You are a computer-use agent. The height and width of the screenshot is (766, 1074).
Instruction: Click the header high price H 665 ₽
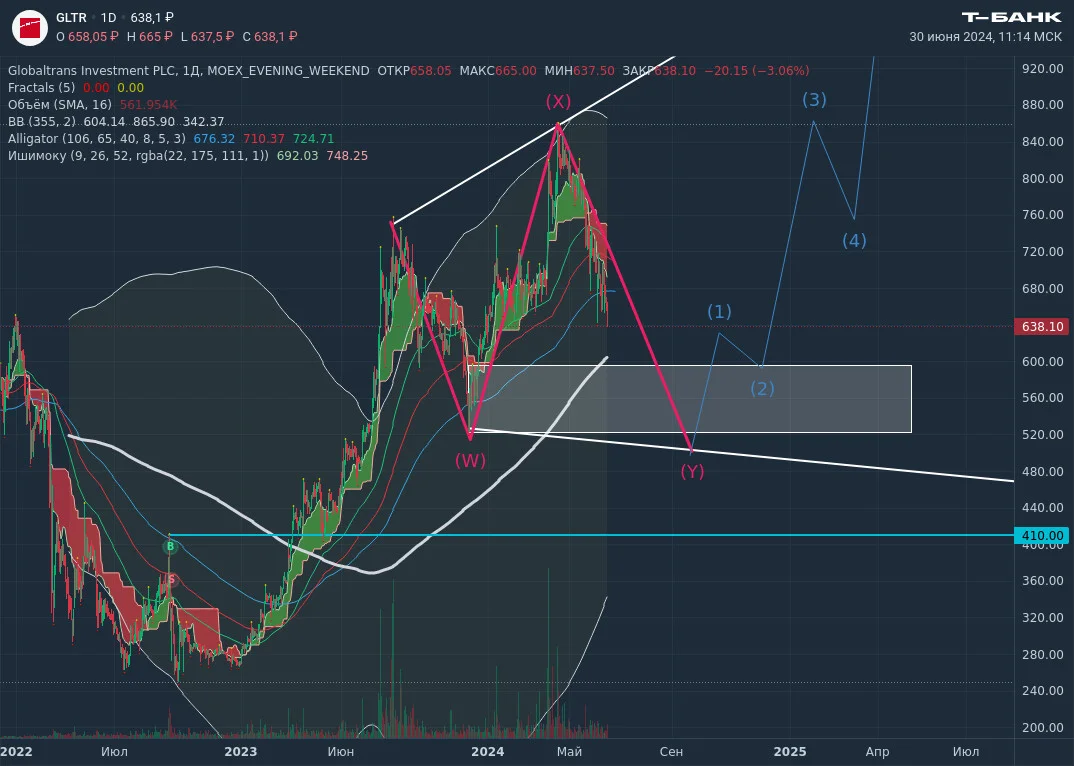pos(149,37)
